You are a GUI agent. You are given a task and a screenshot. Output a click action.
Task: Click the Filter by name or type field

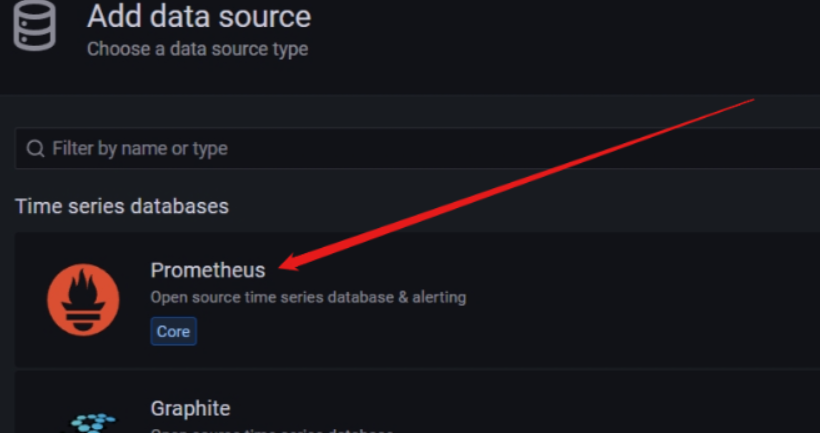[x=417, y=149]
